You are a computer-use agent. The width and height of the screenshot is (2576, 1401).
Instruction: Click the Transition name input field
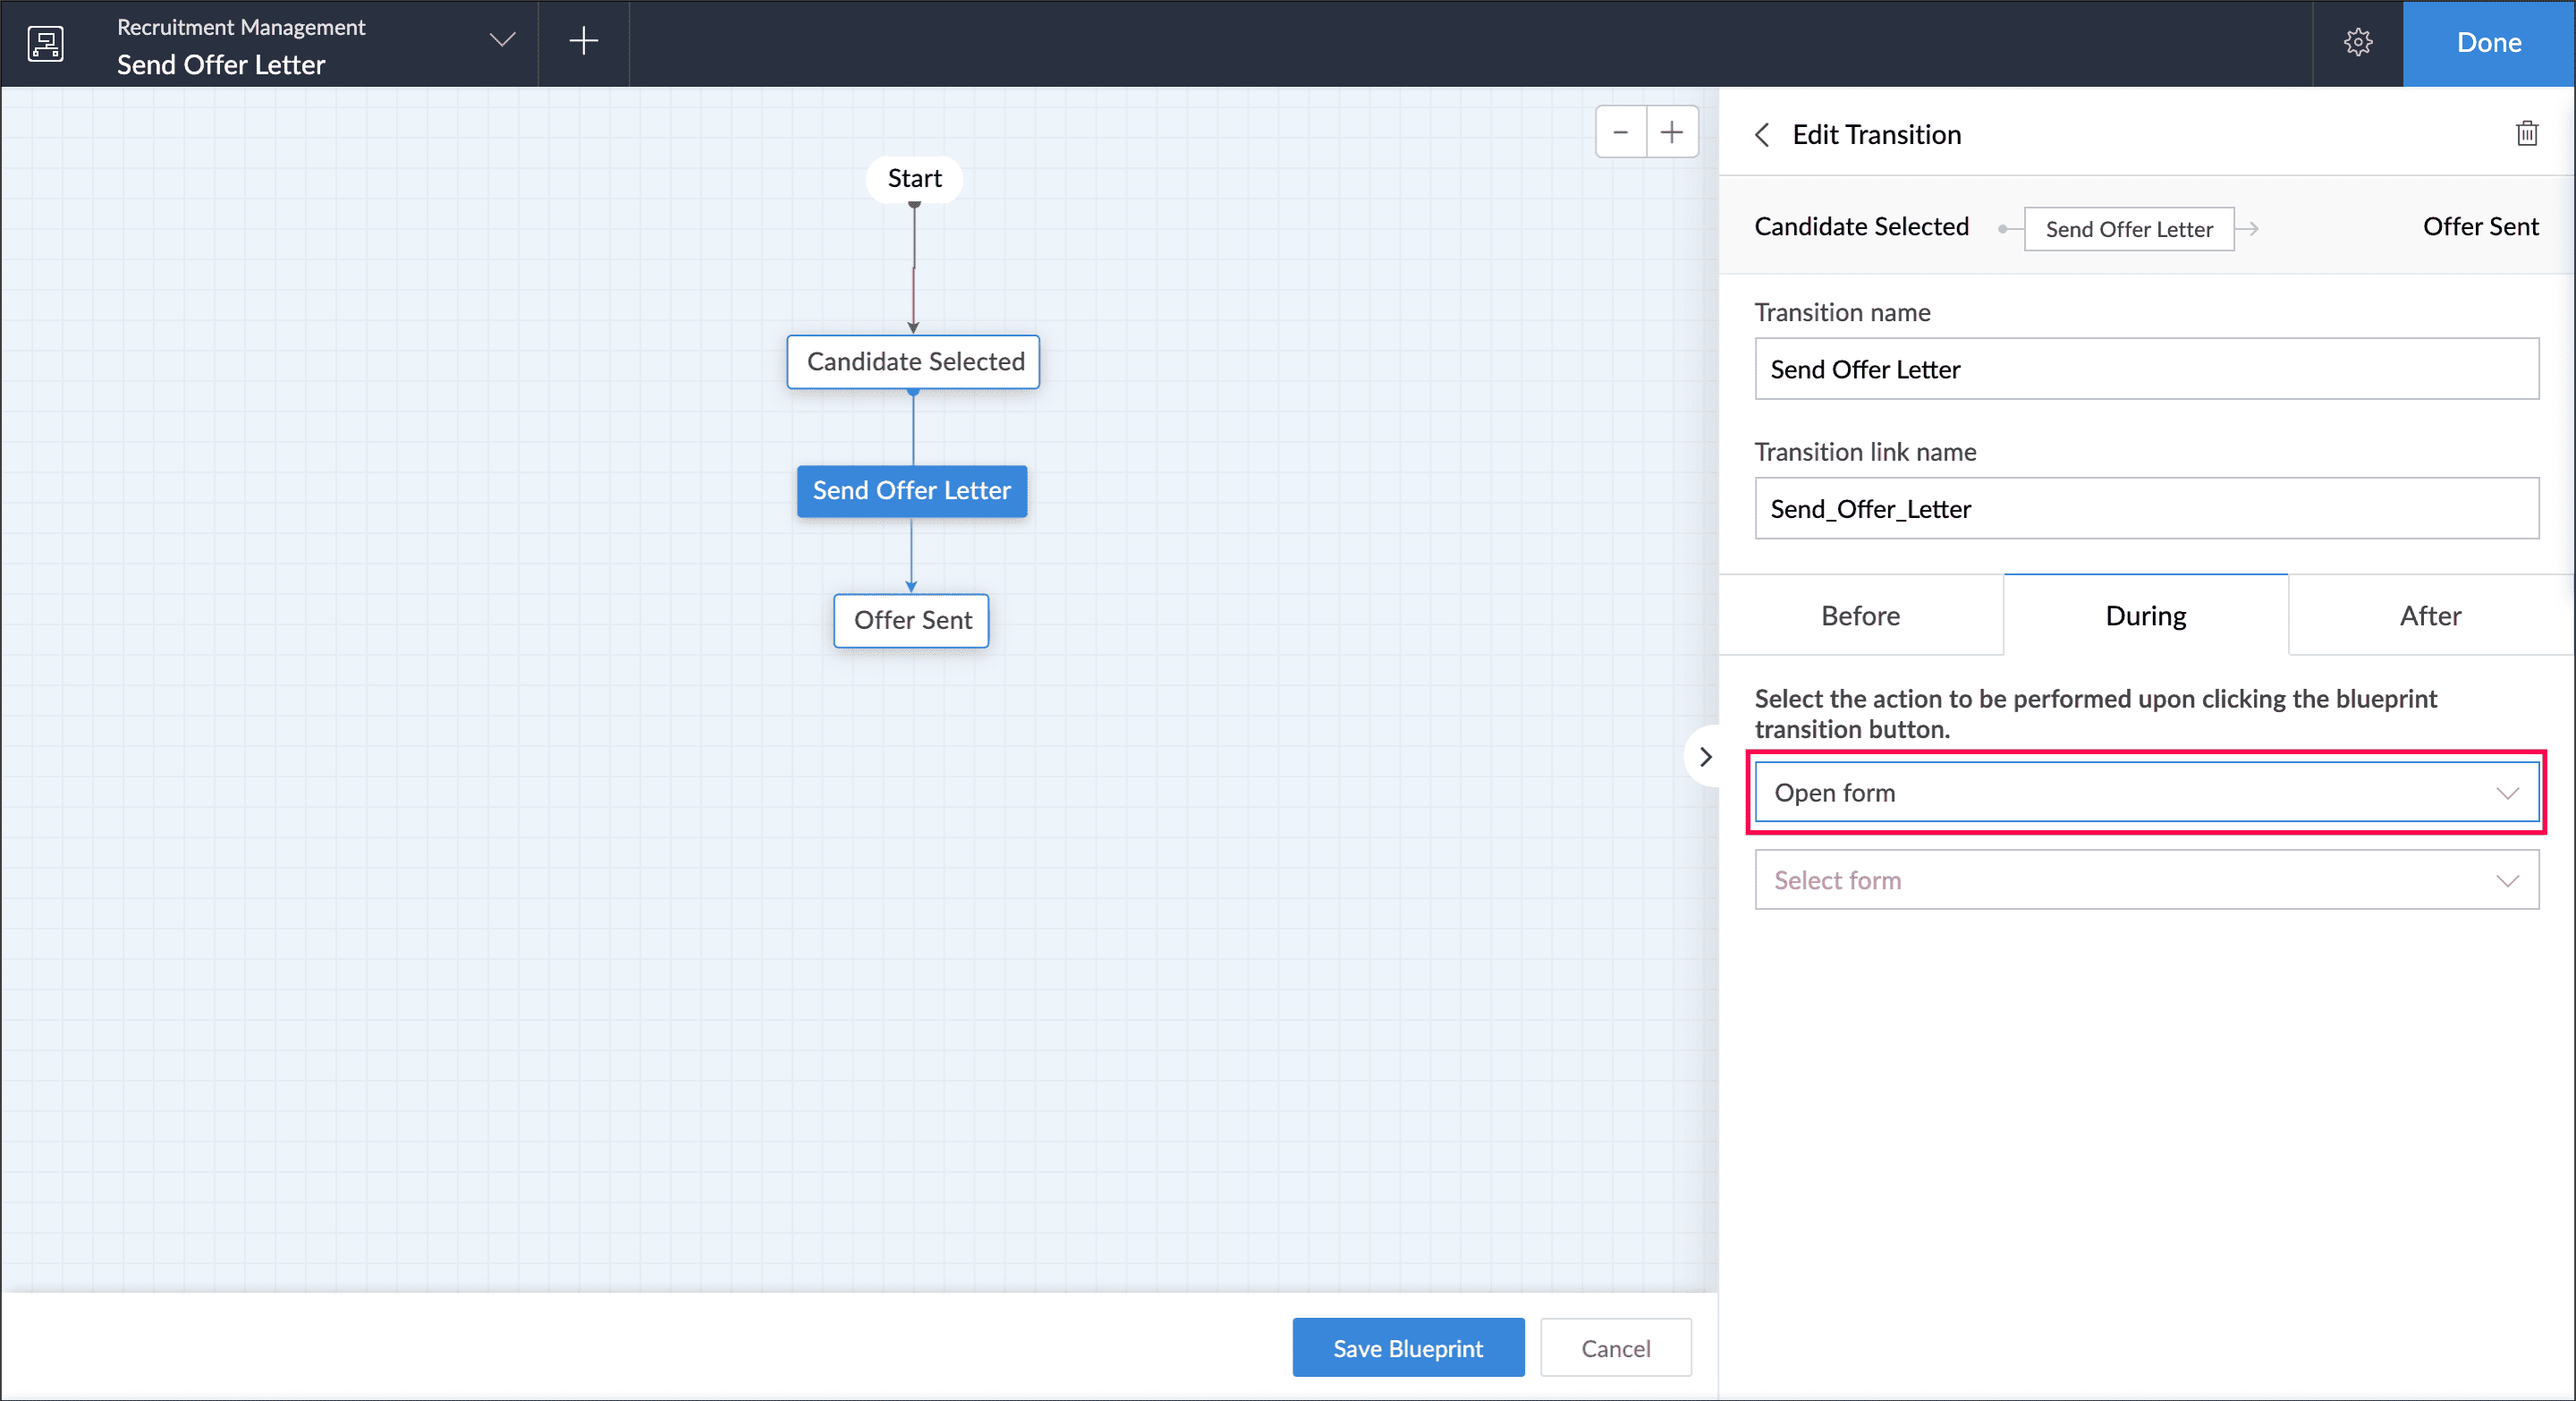[x=2146, y=369]
